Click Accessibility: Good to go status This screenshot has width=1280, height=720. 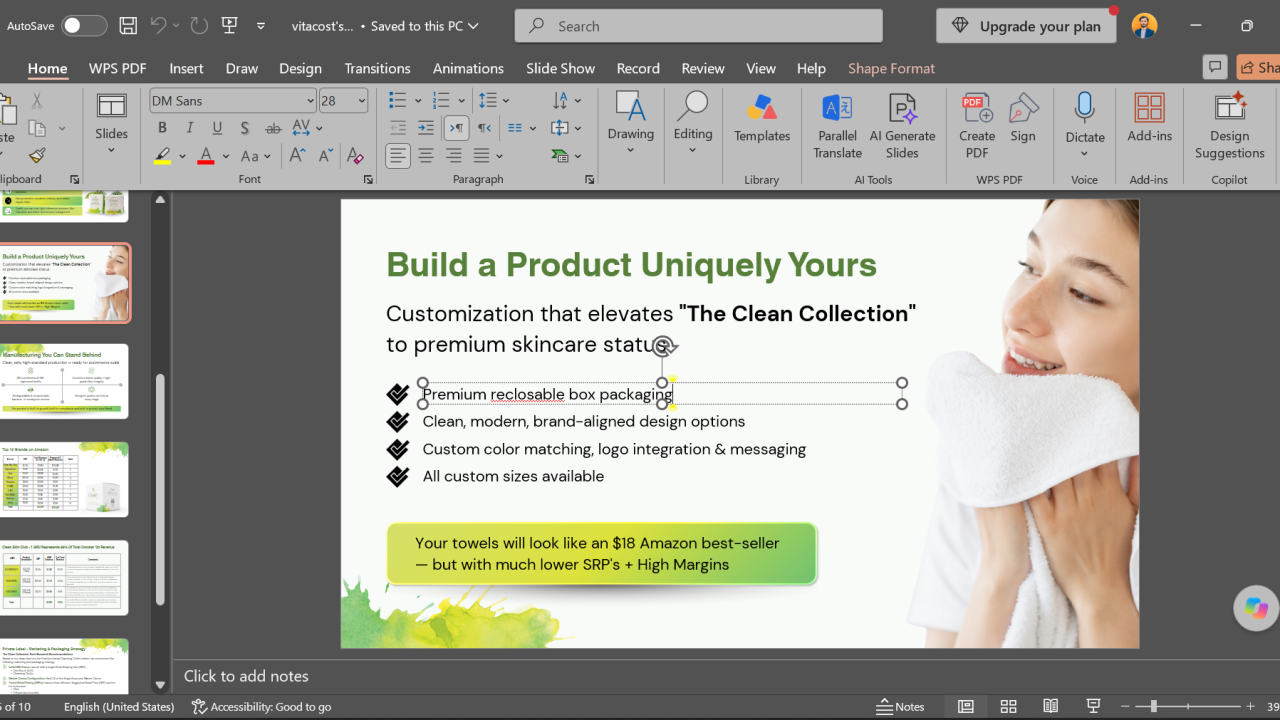[261, 706]
